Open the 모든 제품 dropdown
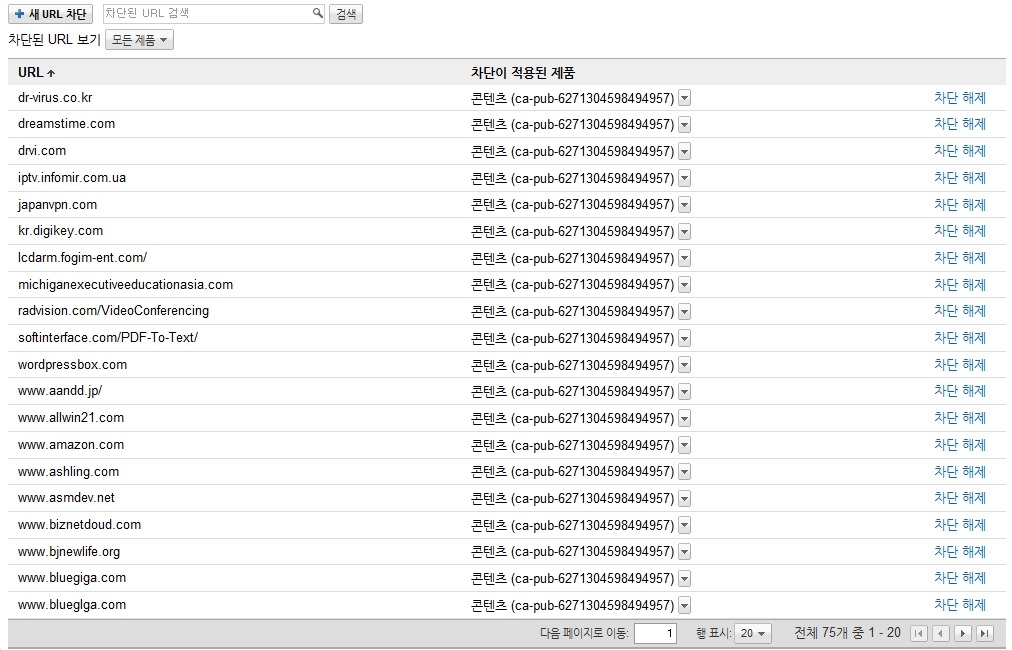Screen dimensions: 1012x650 click(139, 40)
